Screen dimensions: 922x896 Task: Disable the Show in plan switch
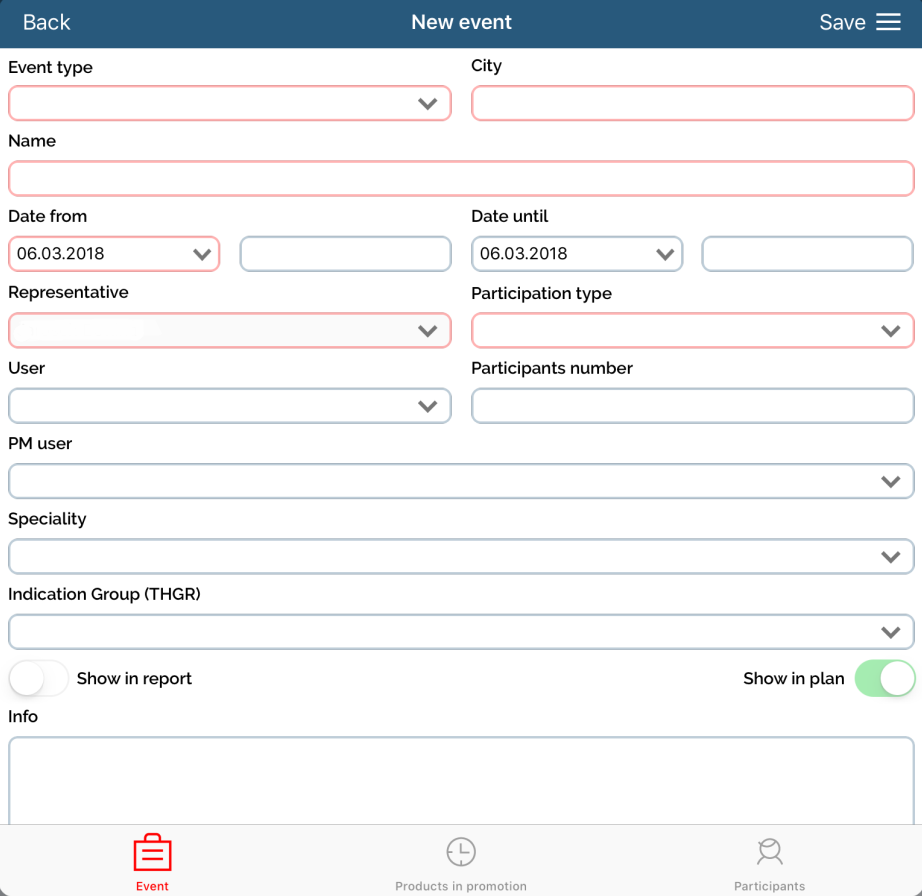point(885,678)
